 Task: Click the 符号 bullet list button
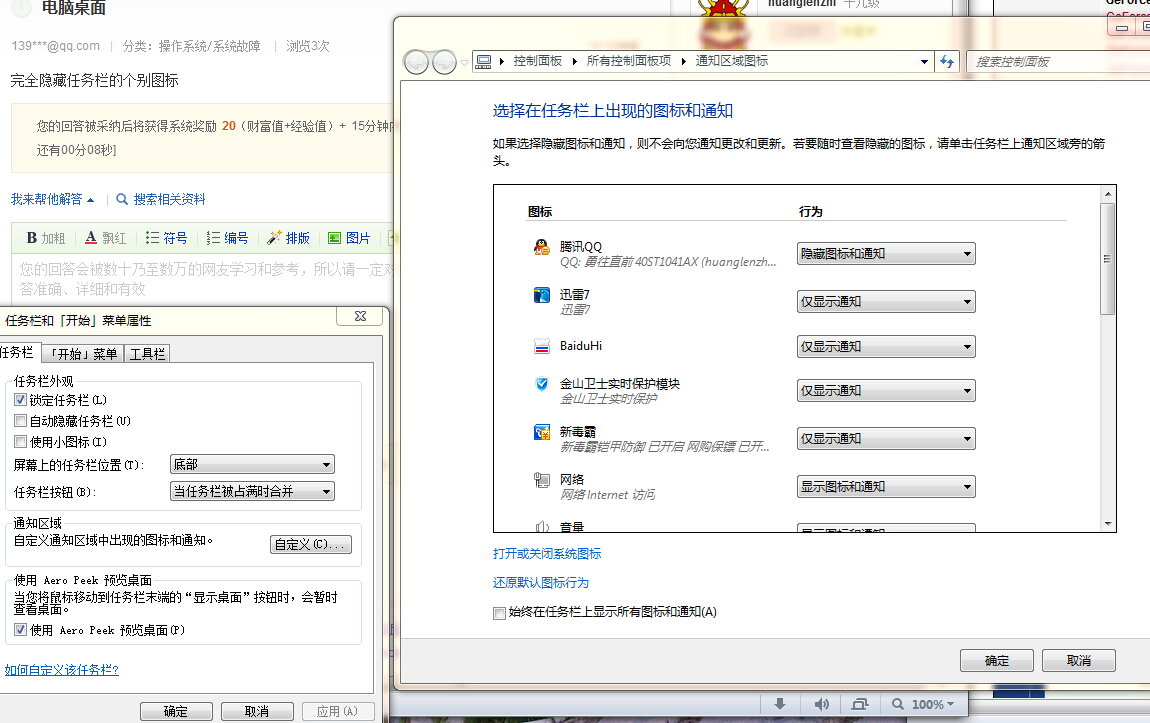[166, 238]
